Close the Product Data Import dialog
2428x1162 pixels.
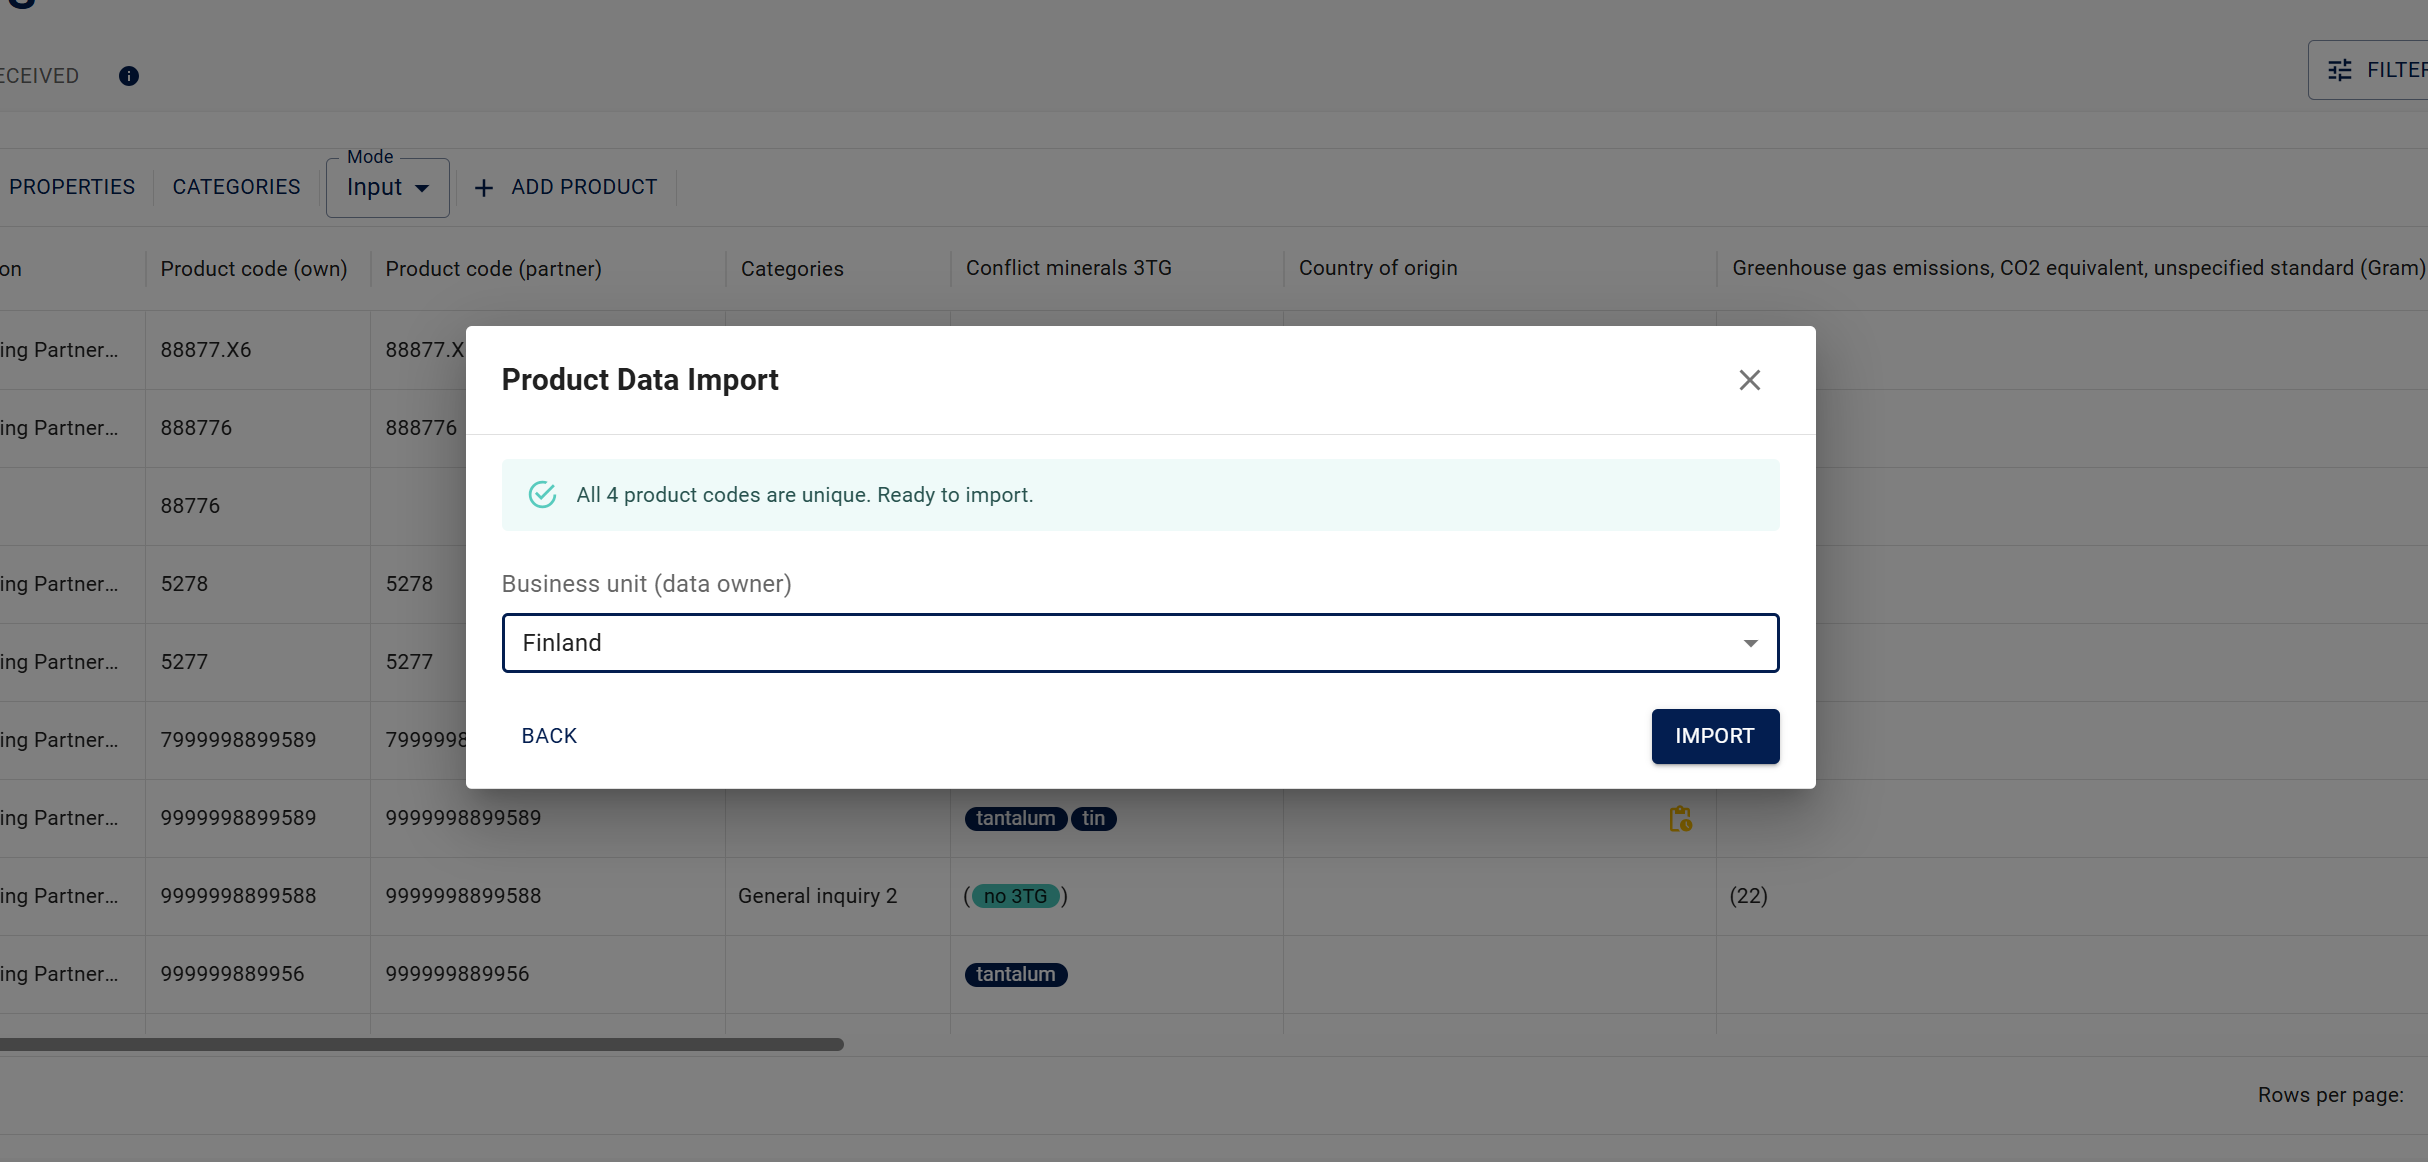(1749, 380)
